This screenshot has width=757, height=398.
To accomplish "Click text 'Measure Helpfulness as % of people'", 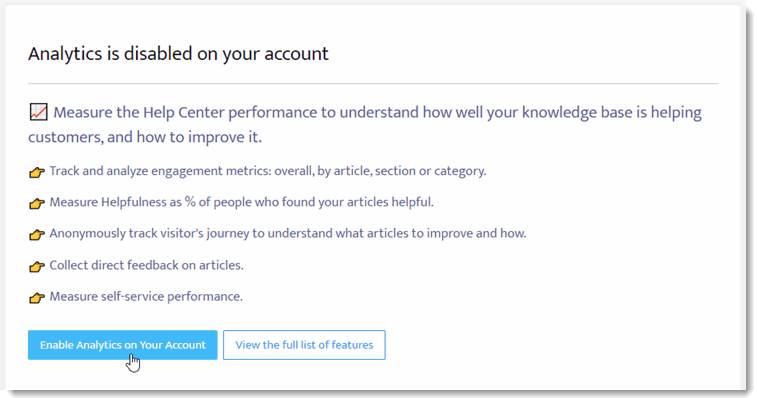I will tap(150, 202).
